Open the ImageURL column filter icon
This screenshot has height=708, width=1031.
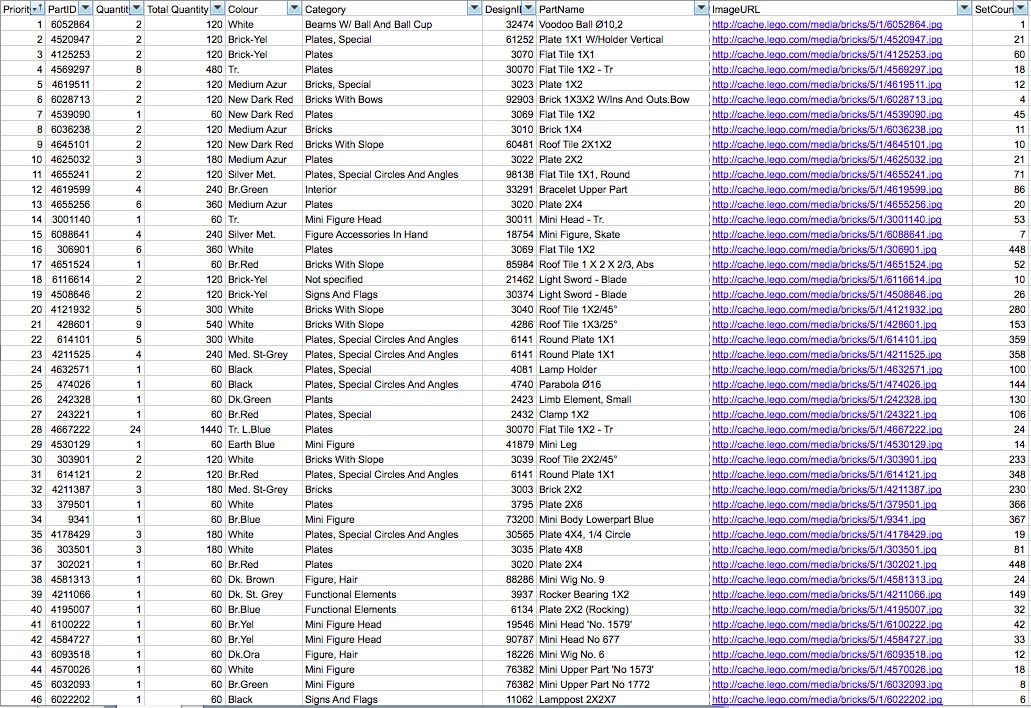coord(963,8)
